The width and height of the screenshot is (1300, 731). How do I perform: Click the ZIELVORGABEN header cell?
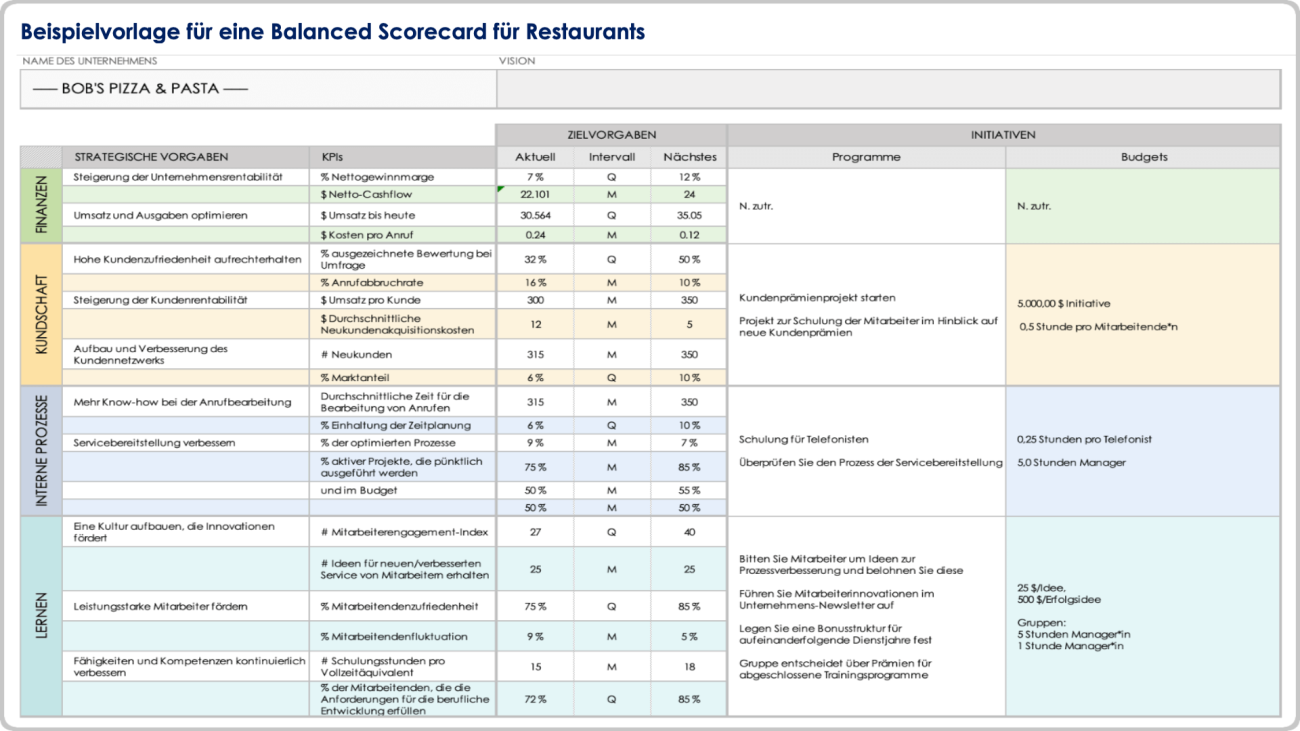[x=611, y=133]
